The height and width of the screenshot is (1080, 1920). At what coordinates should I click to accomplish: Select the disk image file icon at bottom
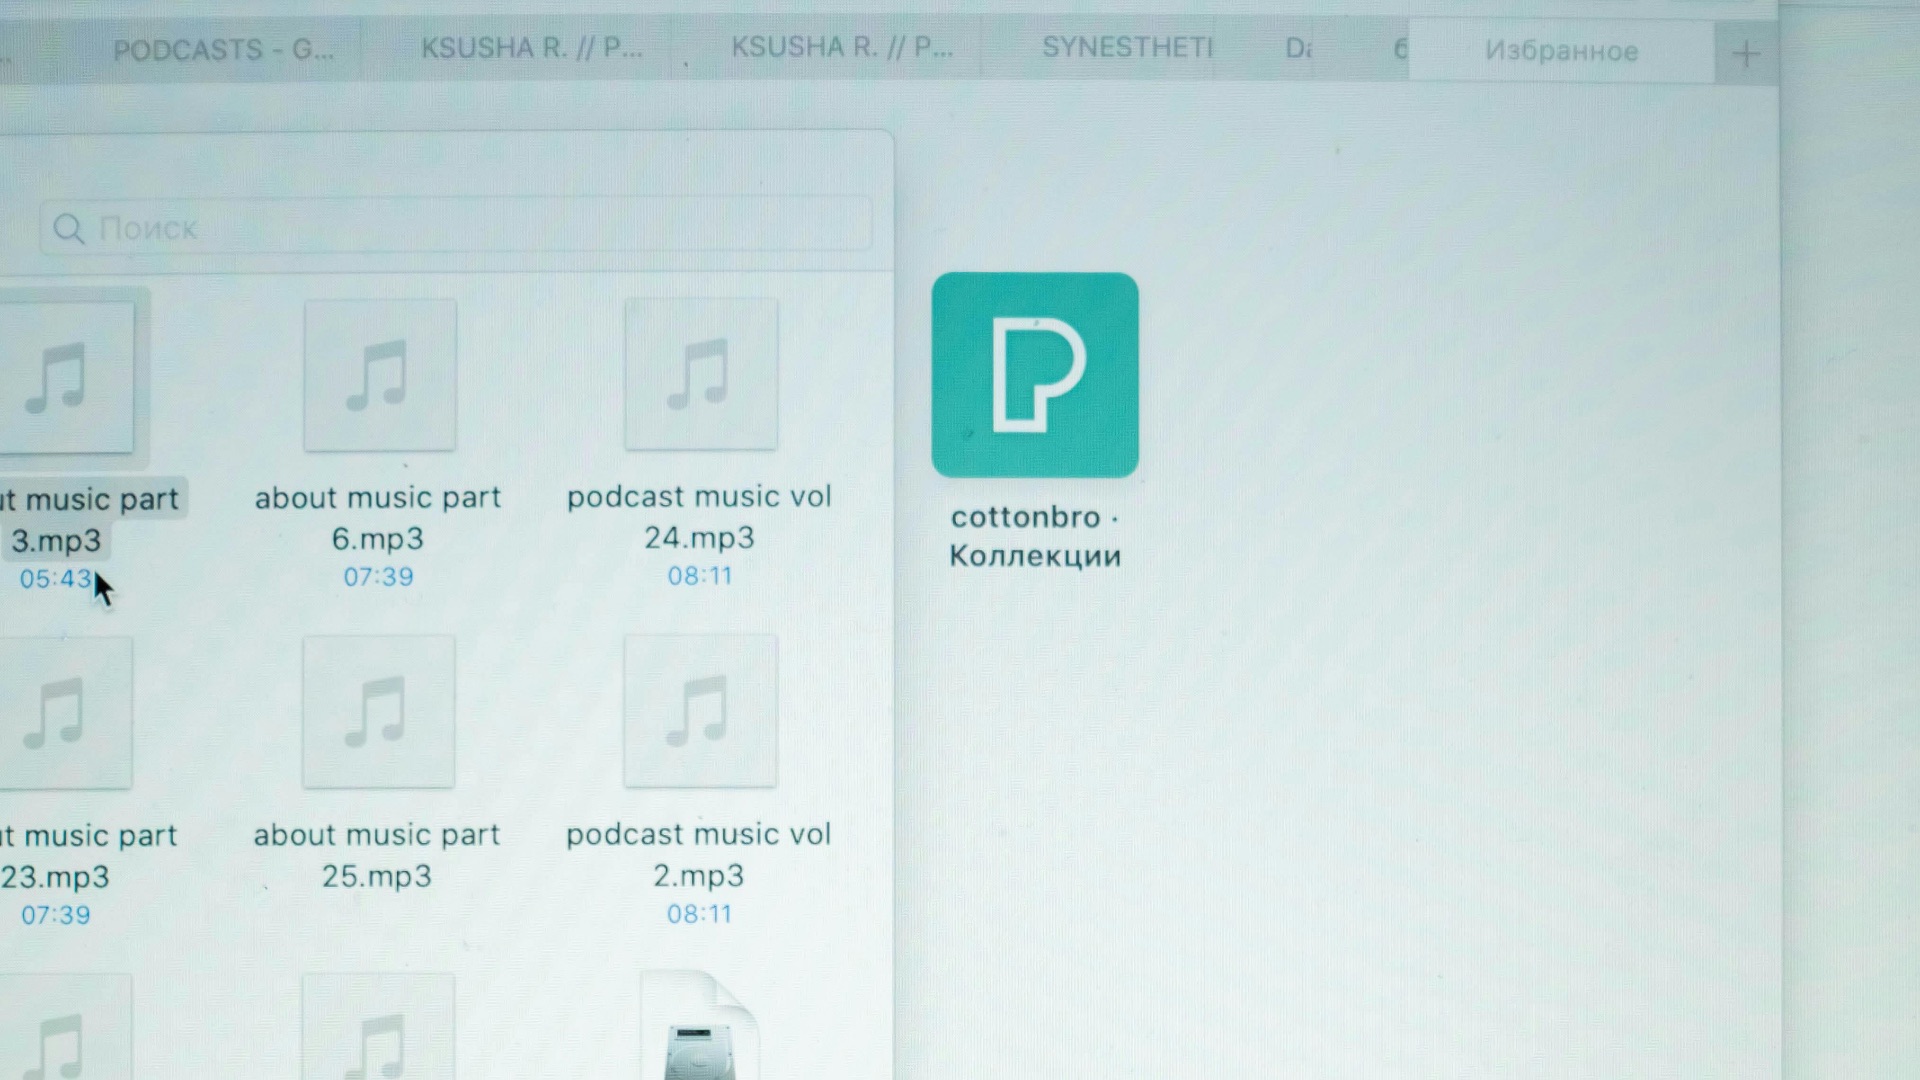(x=699, y=1030)
